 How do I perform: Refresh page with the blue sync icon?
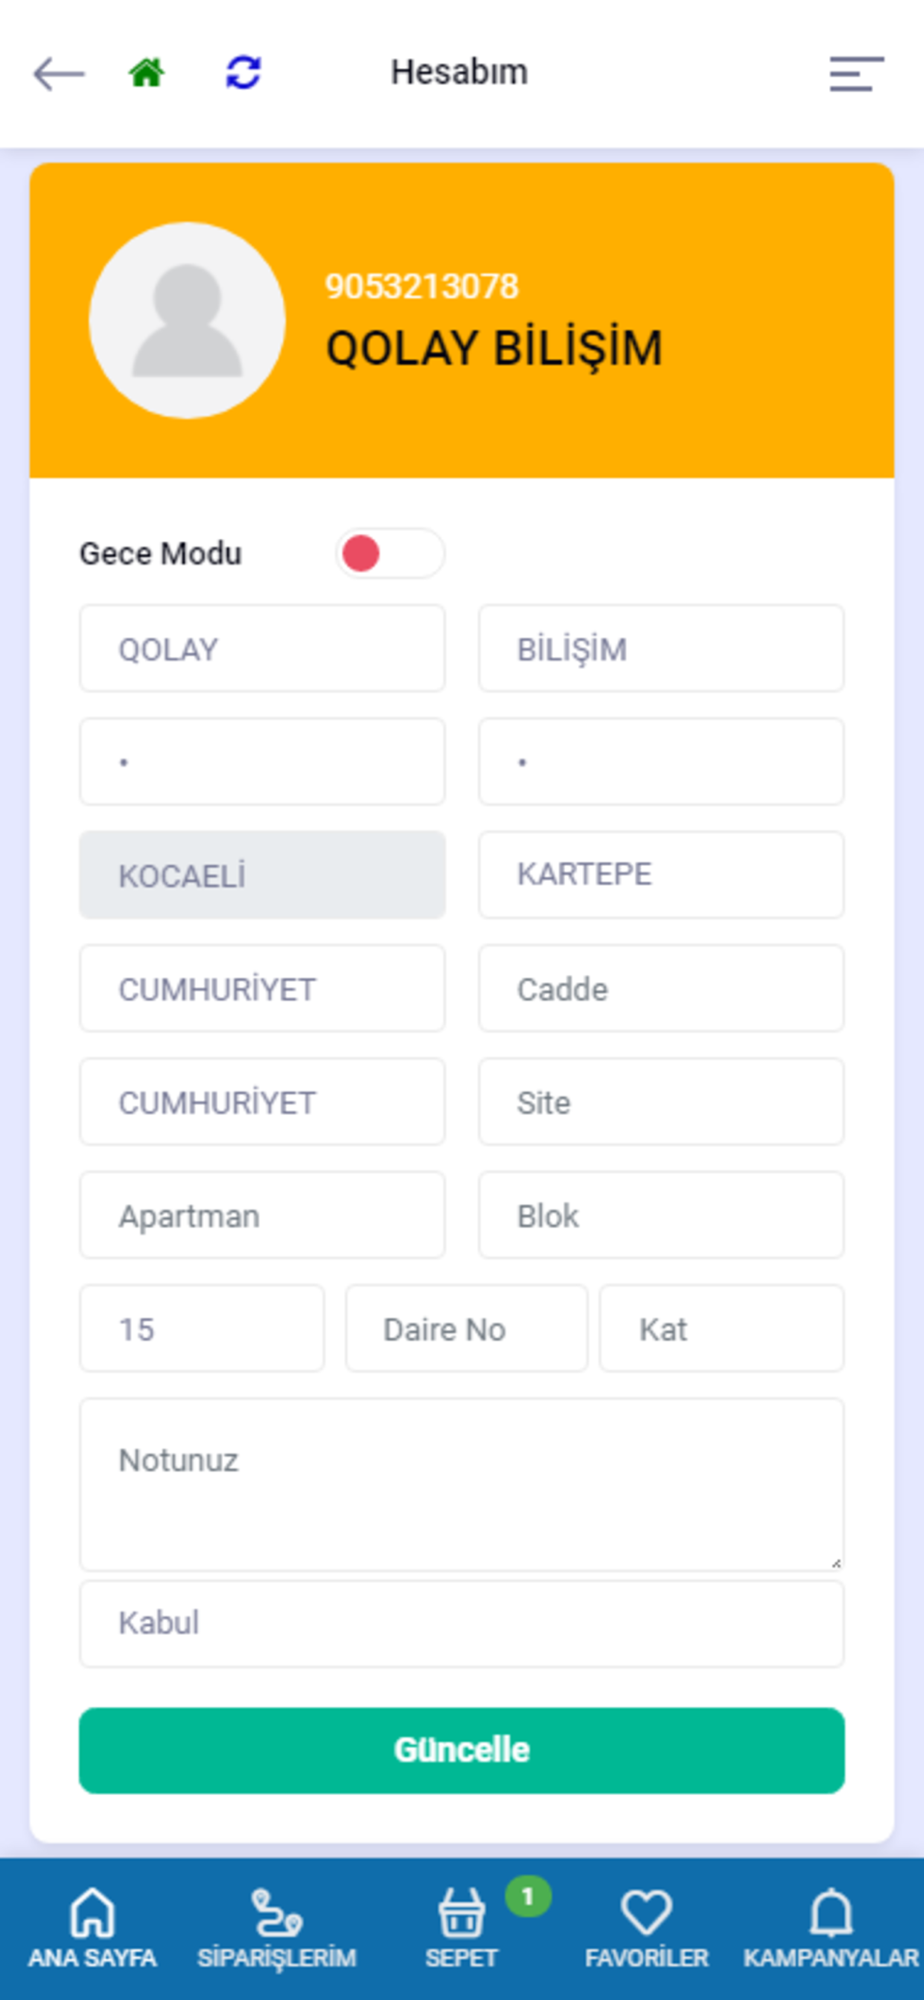click(243, 73)
